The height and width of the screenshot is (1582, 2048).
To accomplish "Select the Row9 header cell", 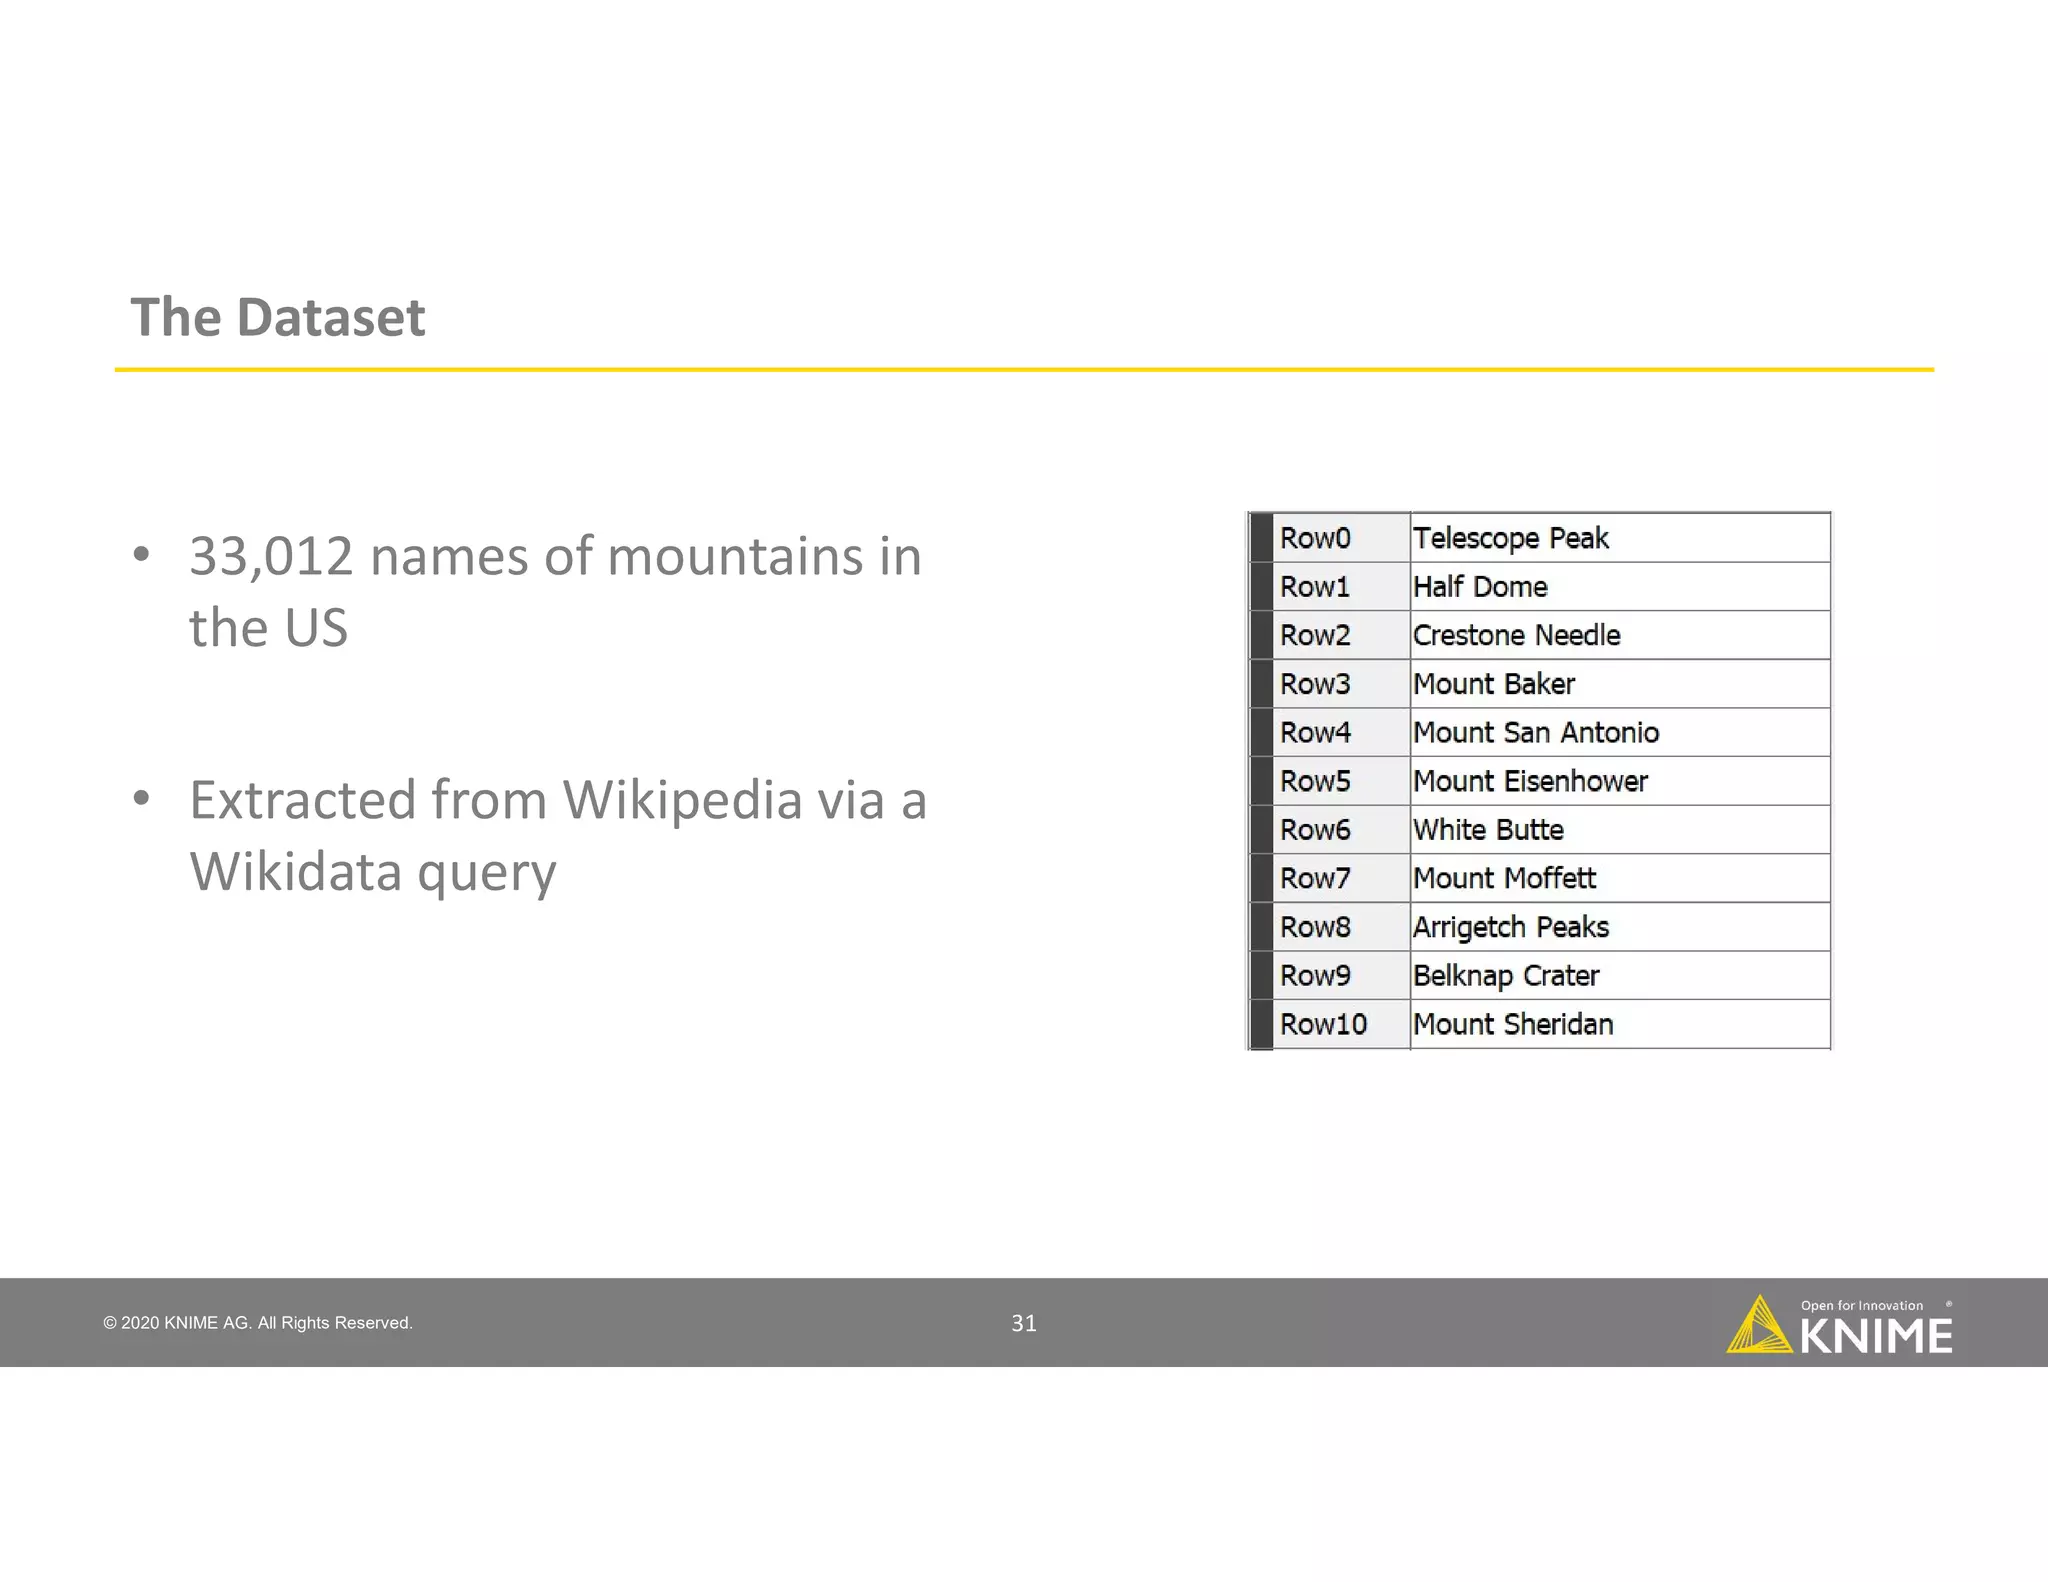I will pos(1340,975).
